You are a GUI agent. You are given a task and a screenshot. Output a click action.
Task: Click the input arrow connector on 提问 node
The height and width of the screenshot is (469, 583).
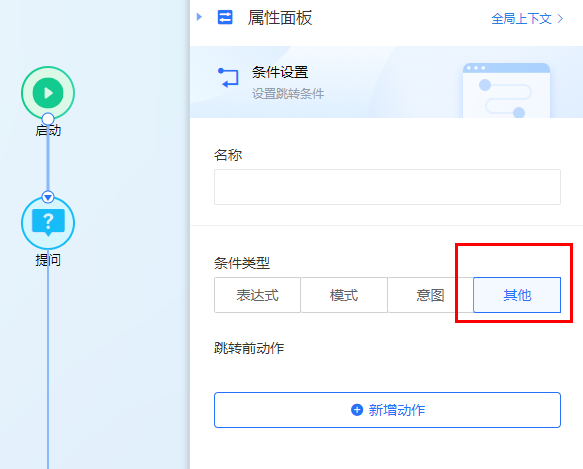point(48,197)
